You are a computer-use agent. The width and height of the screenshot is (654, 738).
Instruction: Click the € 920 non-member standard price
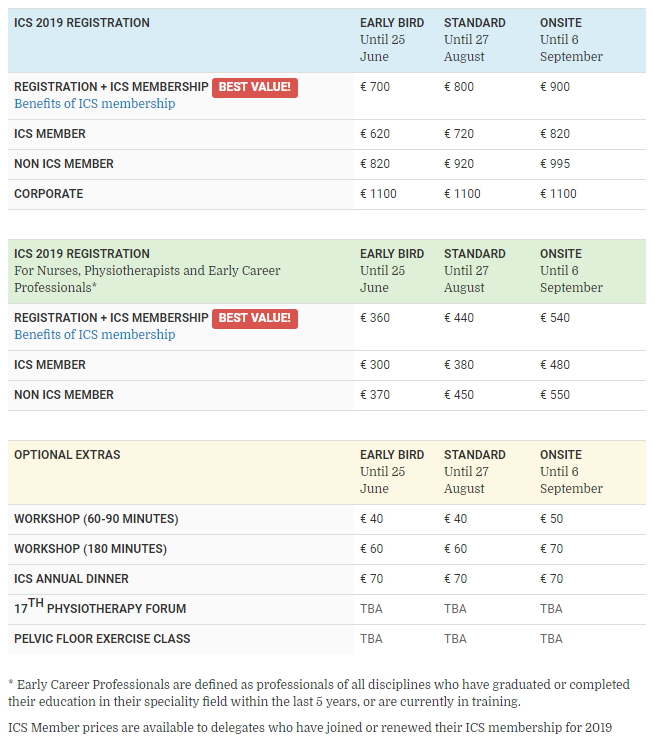(x=459, y=164)
